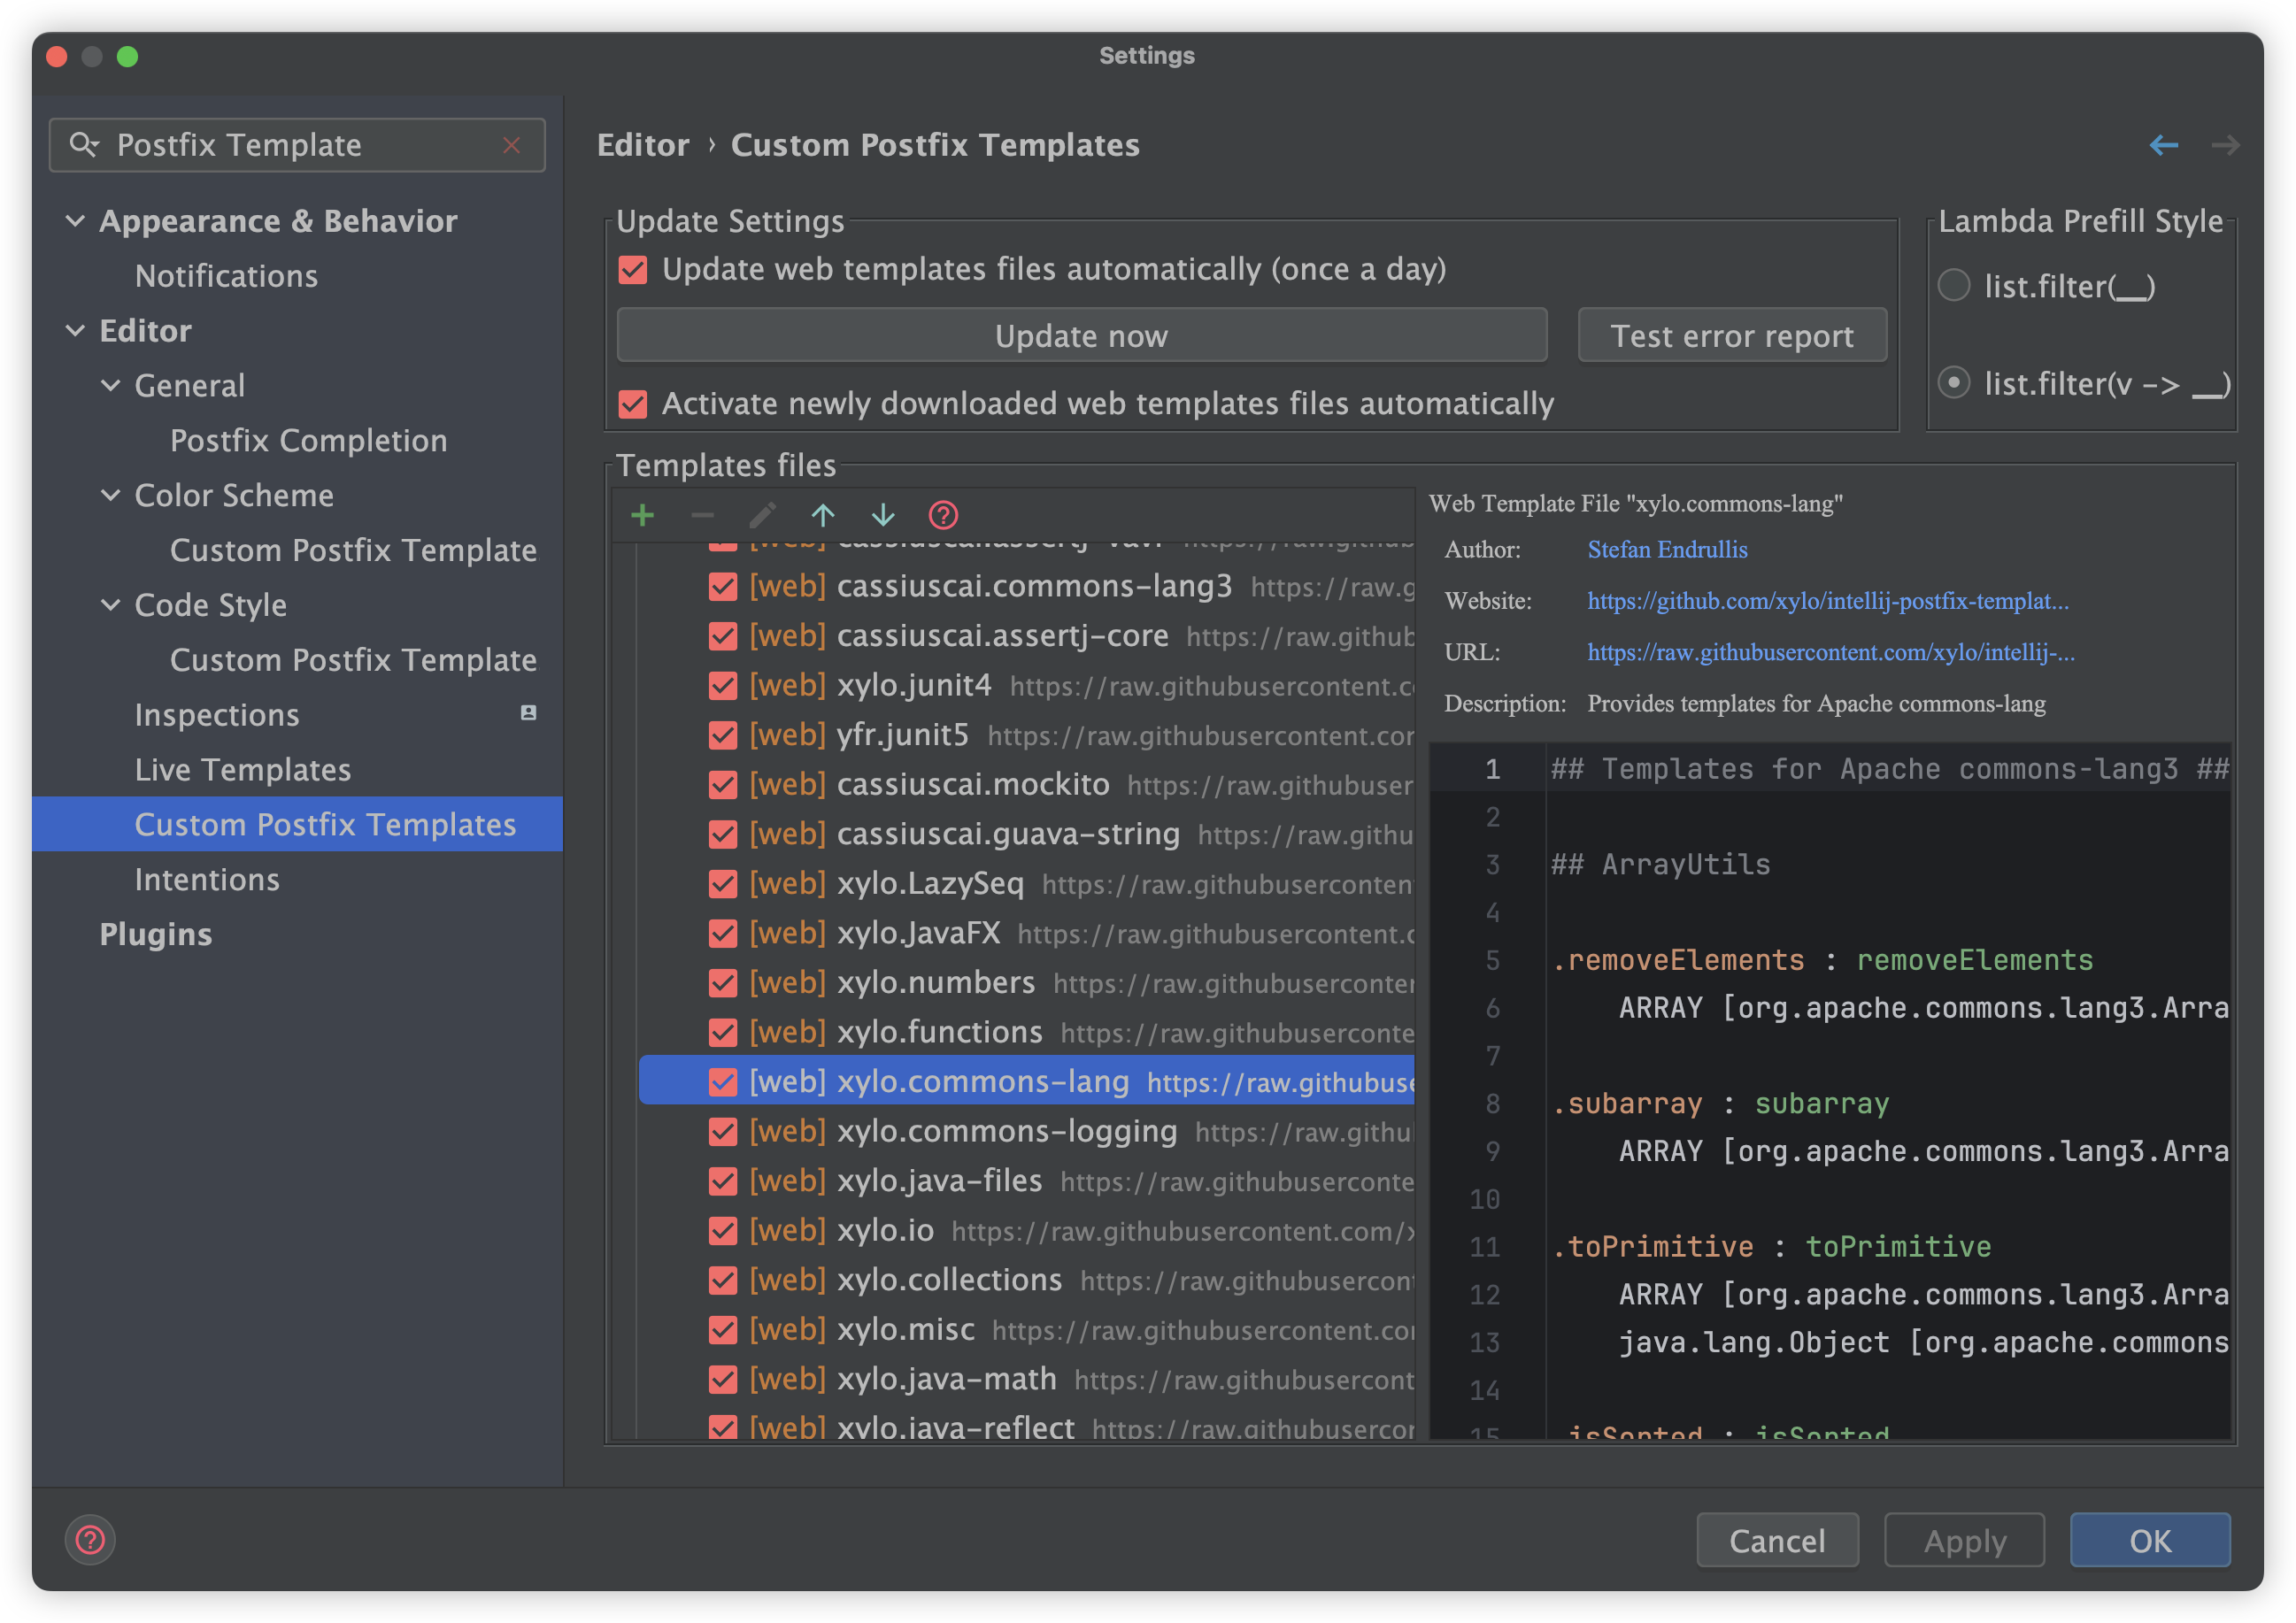Uncheck the xylo.junit4 template file

[x=722, y=685]
